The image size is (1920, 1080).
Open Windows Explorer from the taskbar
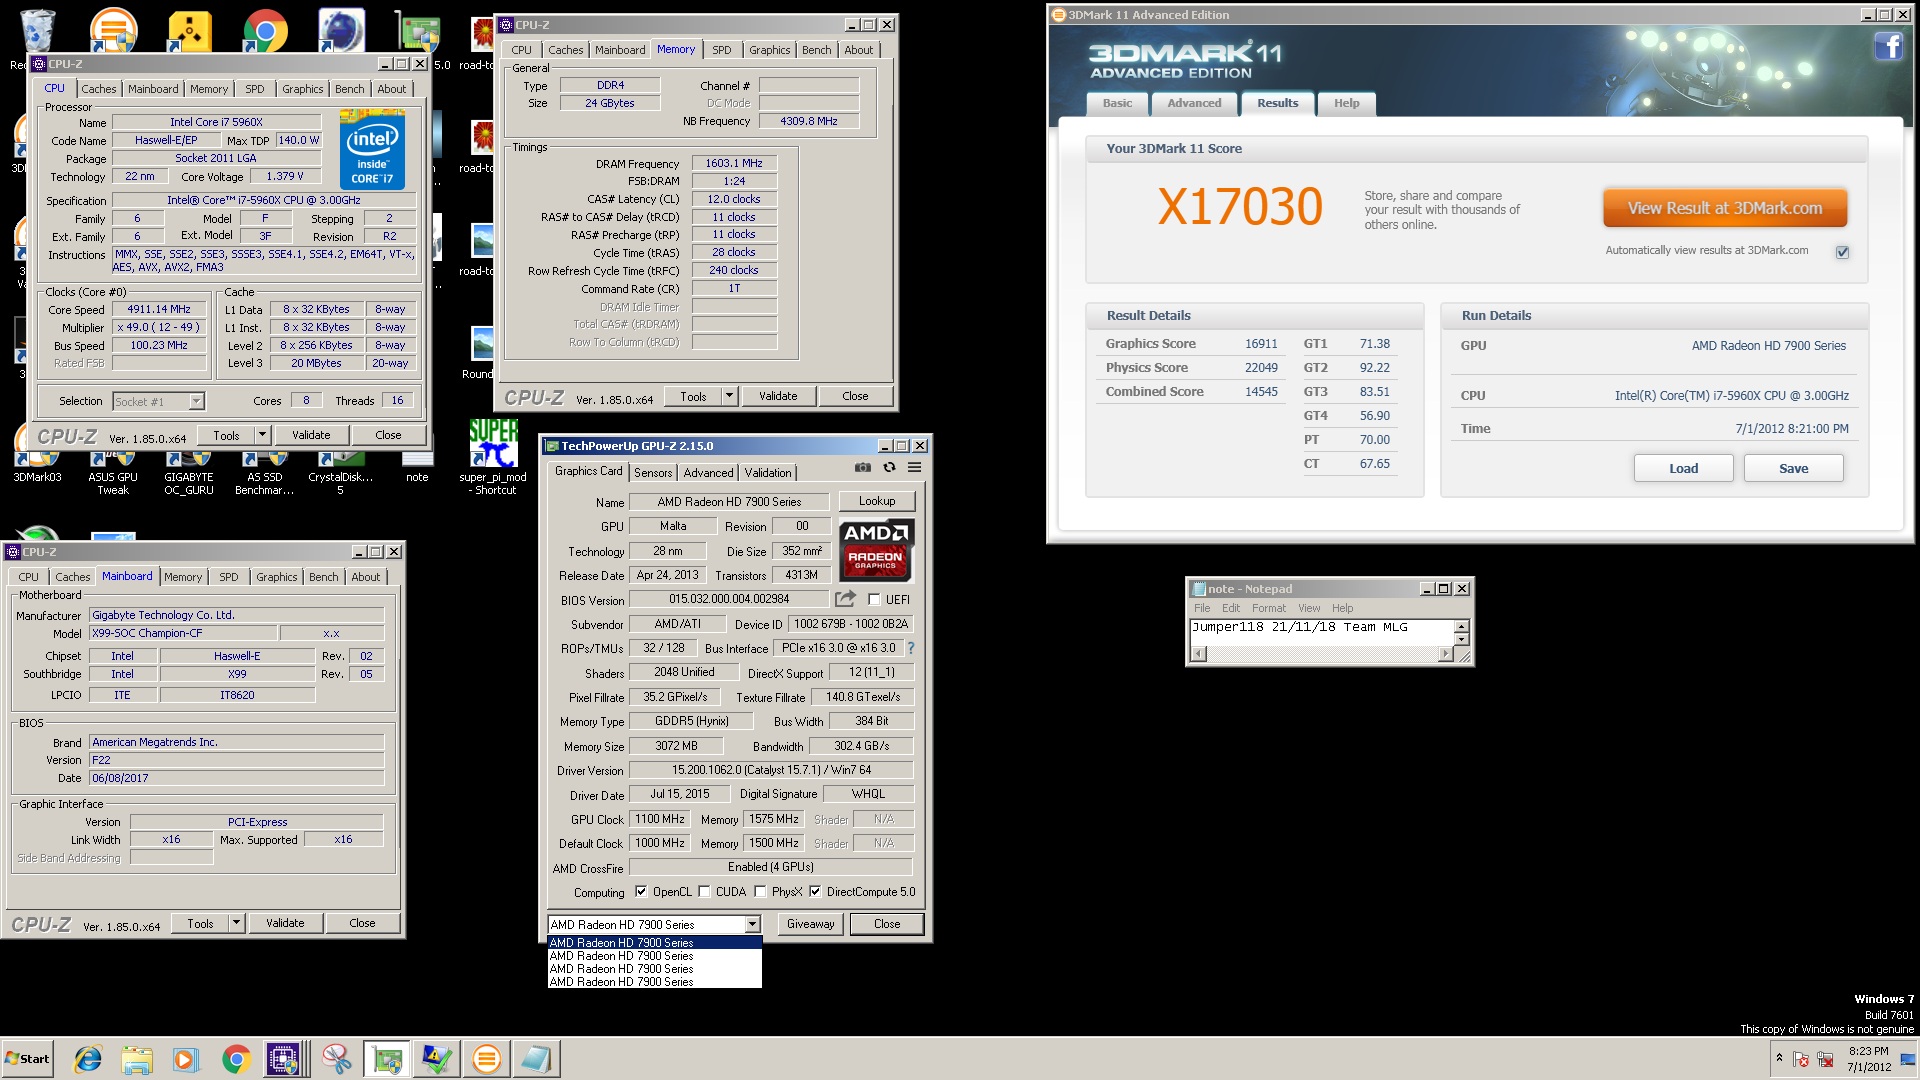137,1059
